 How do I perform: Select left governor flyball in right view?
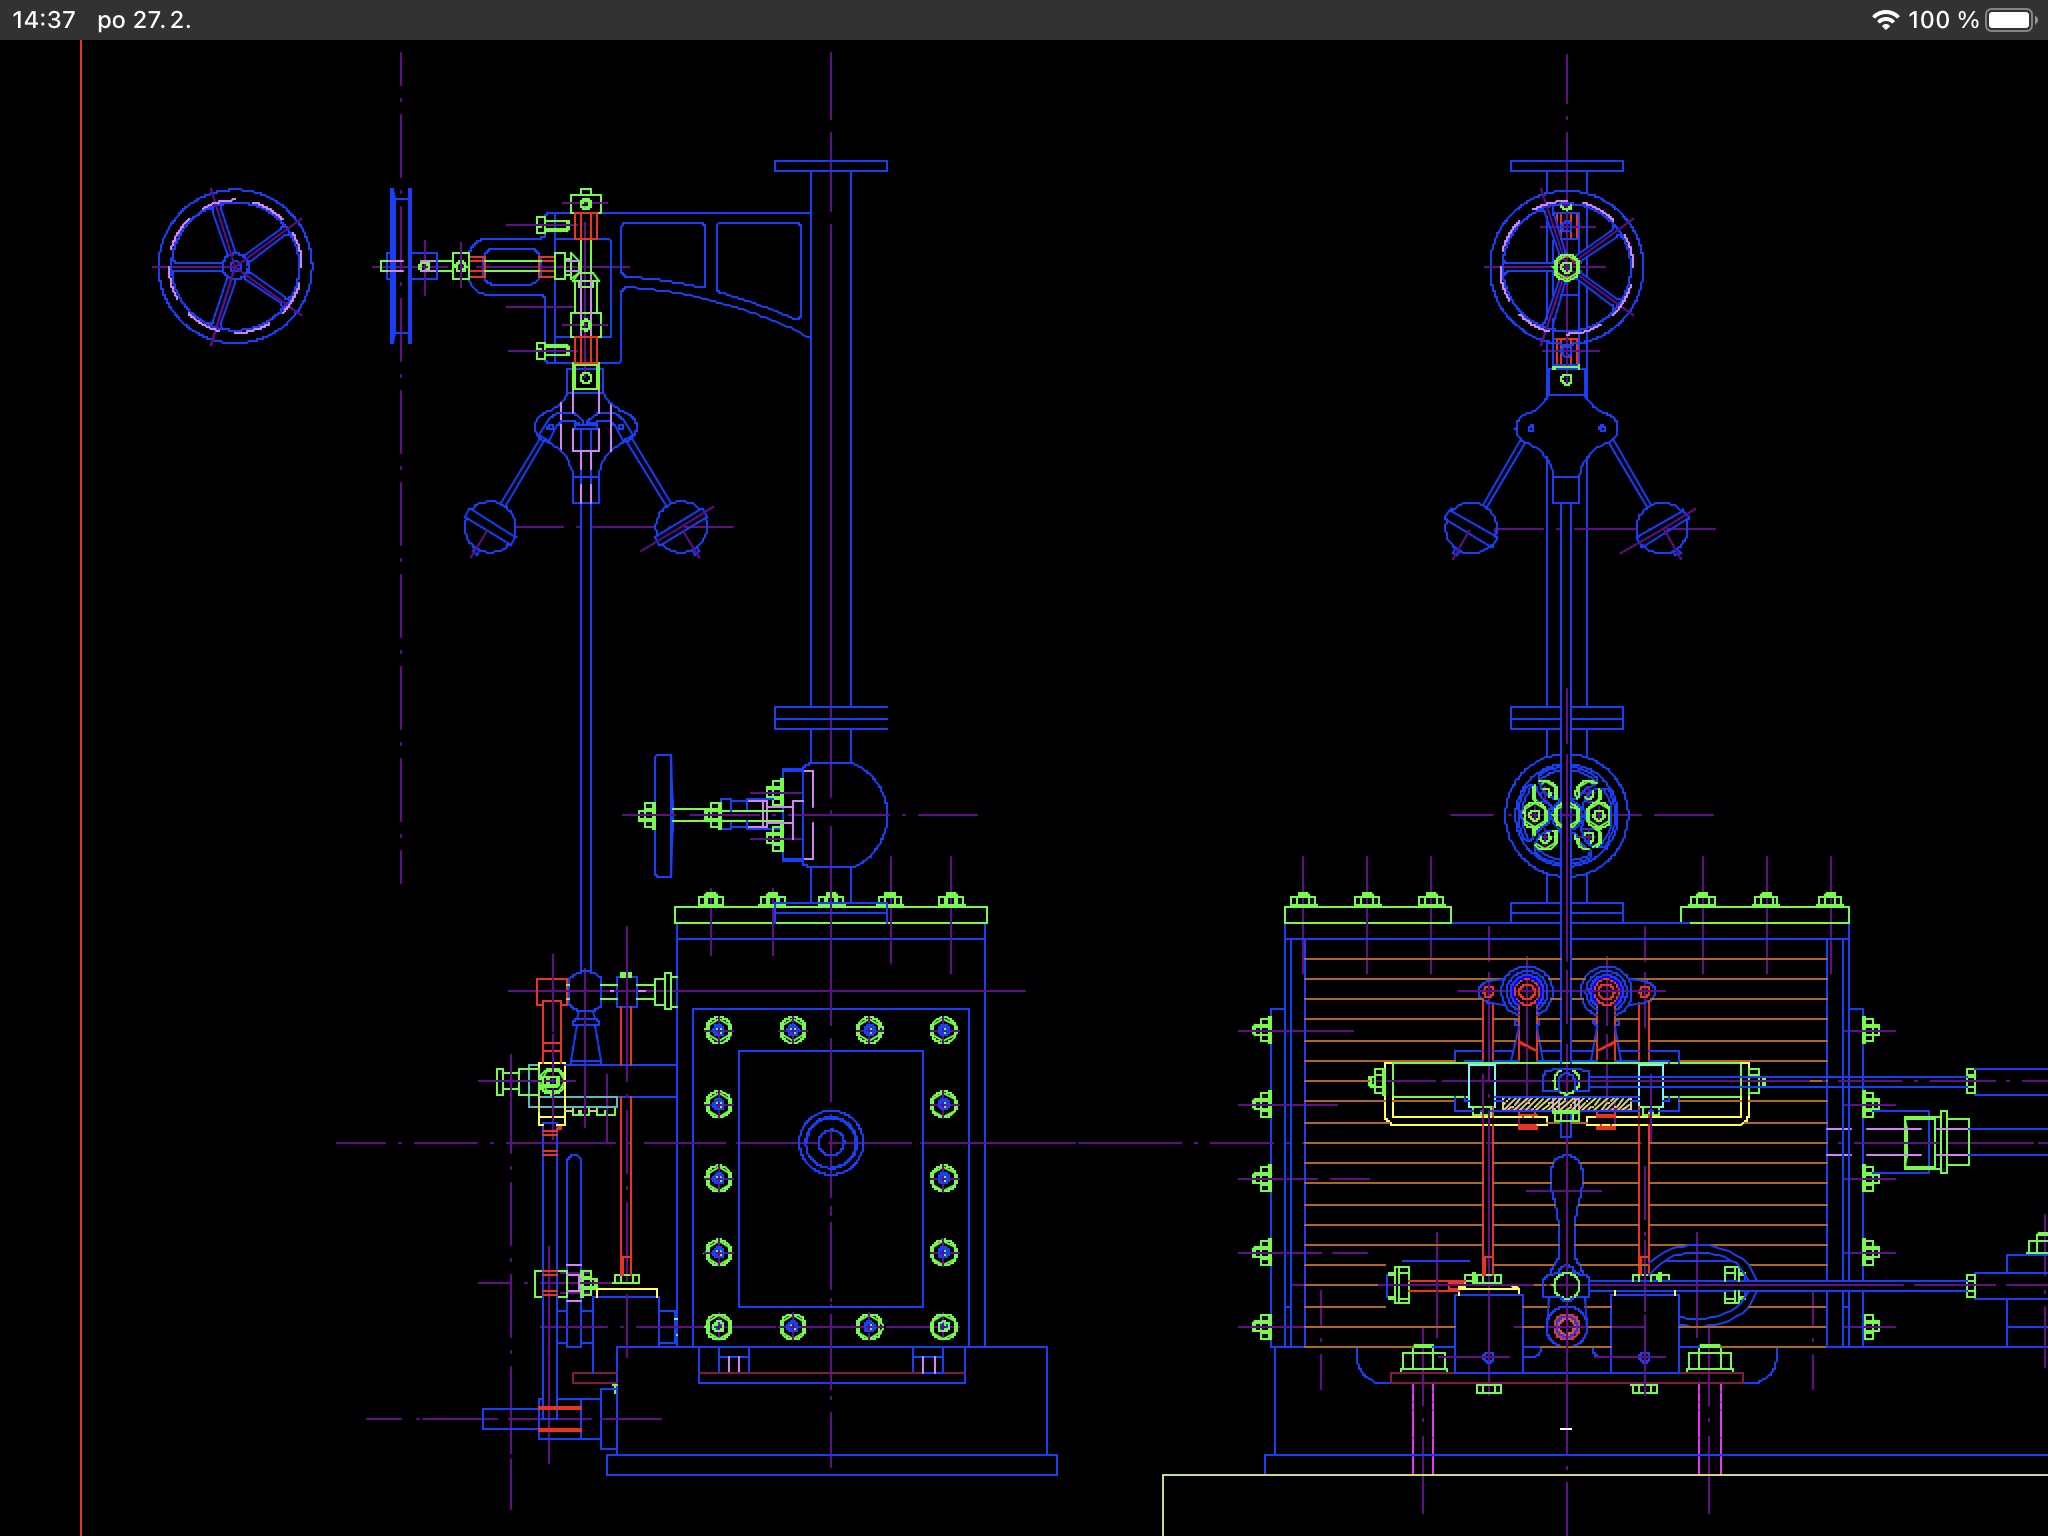pos(1471,527)
